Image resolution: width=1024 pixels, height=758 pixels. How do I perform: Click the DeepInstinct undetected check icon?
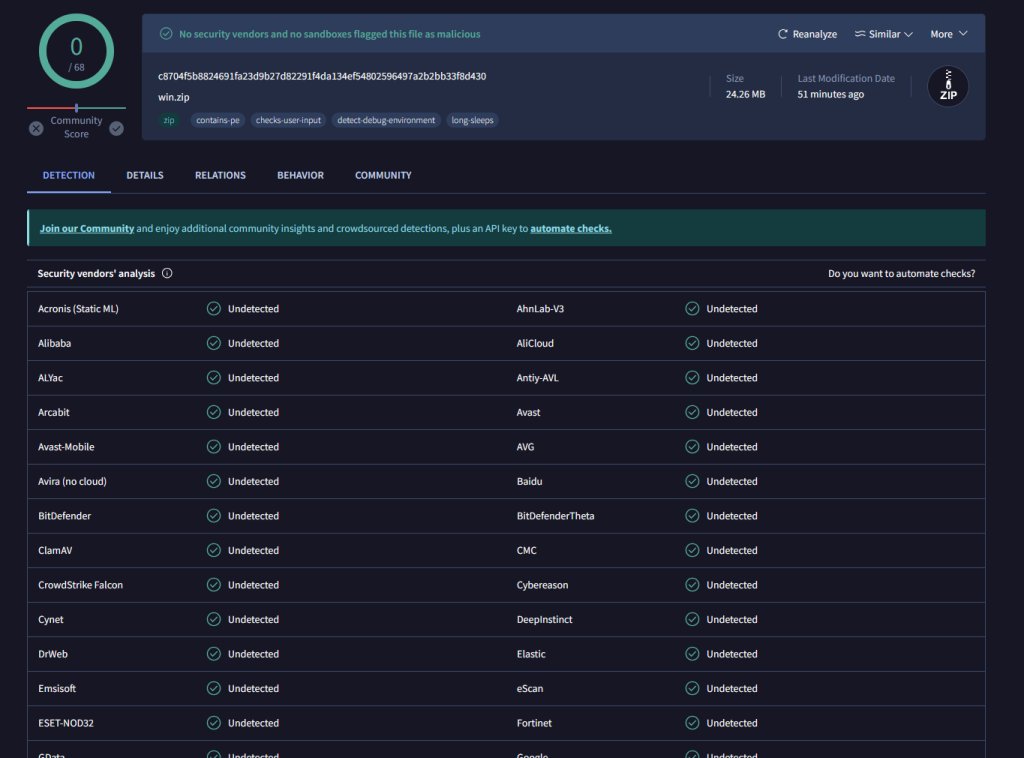click(x=692, y=620)
